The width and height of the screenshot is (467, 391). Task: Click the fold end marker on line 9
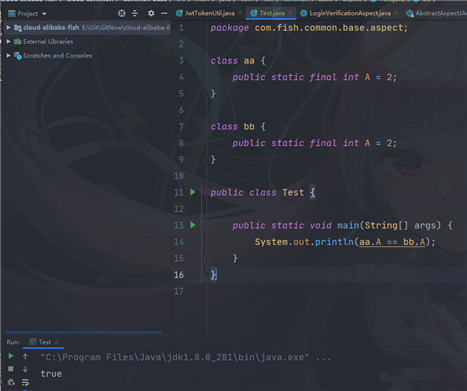[207, 160]
